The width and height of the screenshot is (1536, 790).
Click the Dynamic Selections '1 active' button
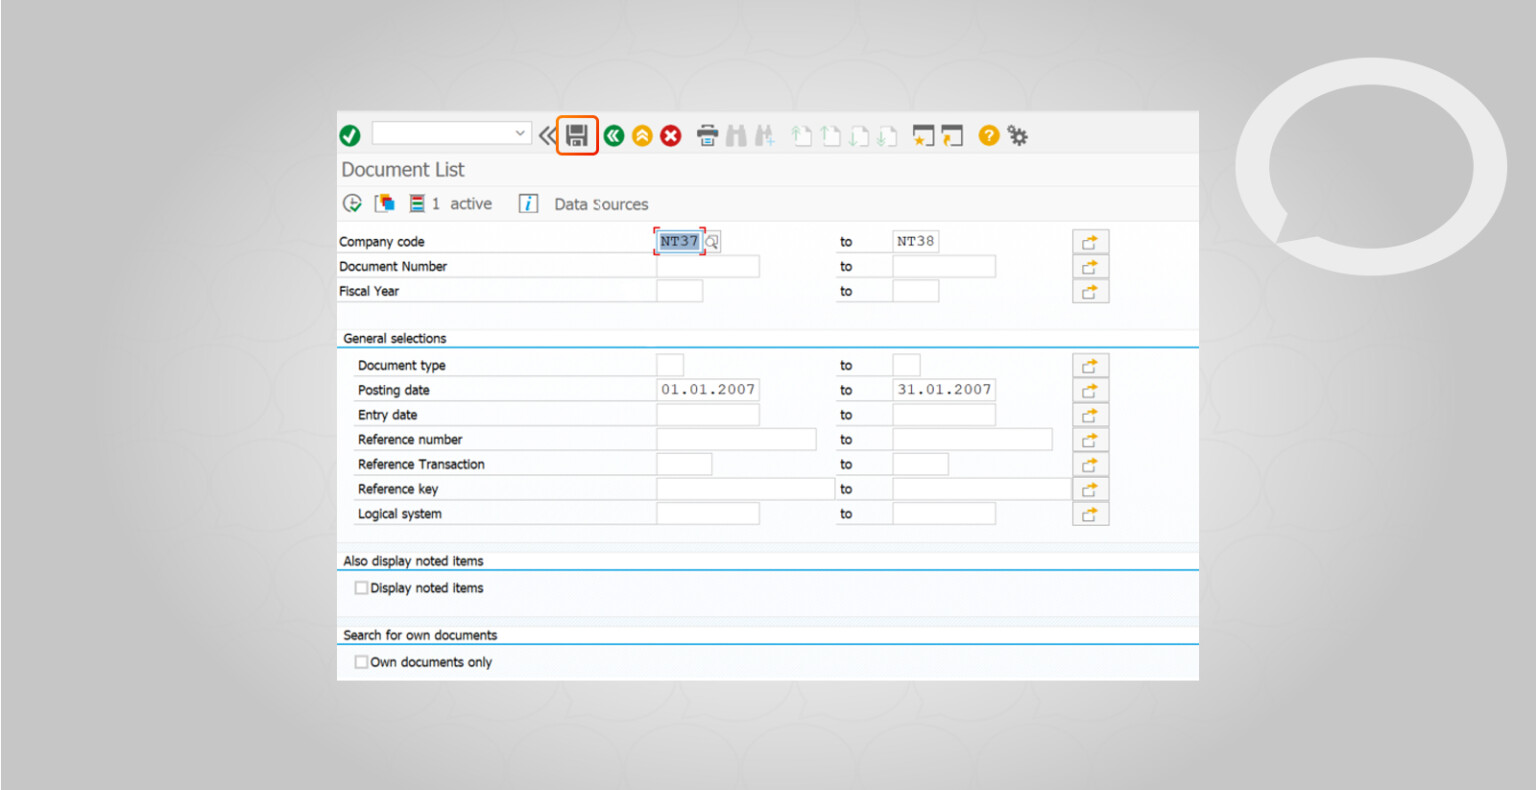coord(450,203)
